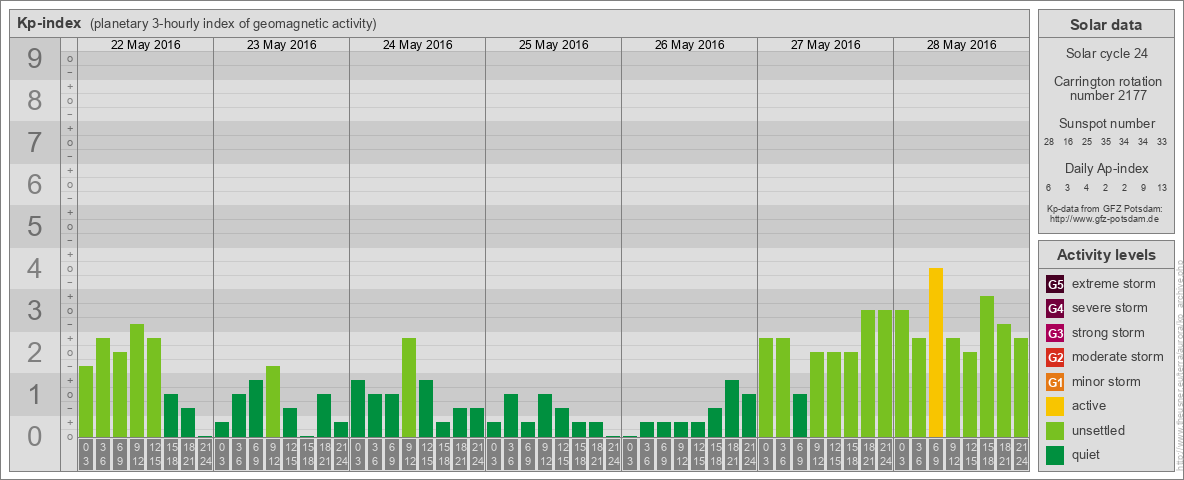Click the 21-24 hour label under 28 May

[1021, 455]
